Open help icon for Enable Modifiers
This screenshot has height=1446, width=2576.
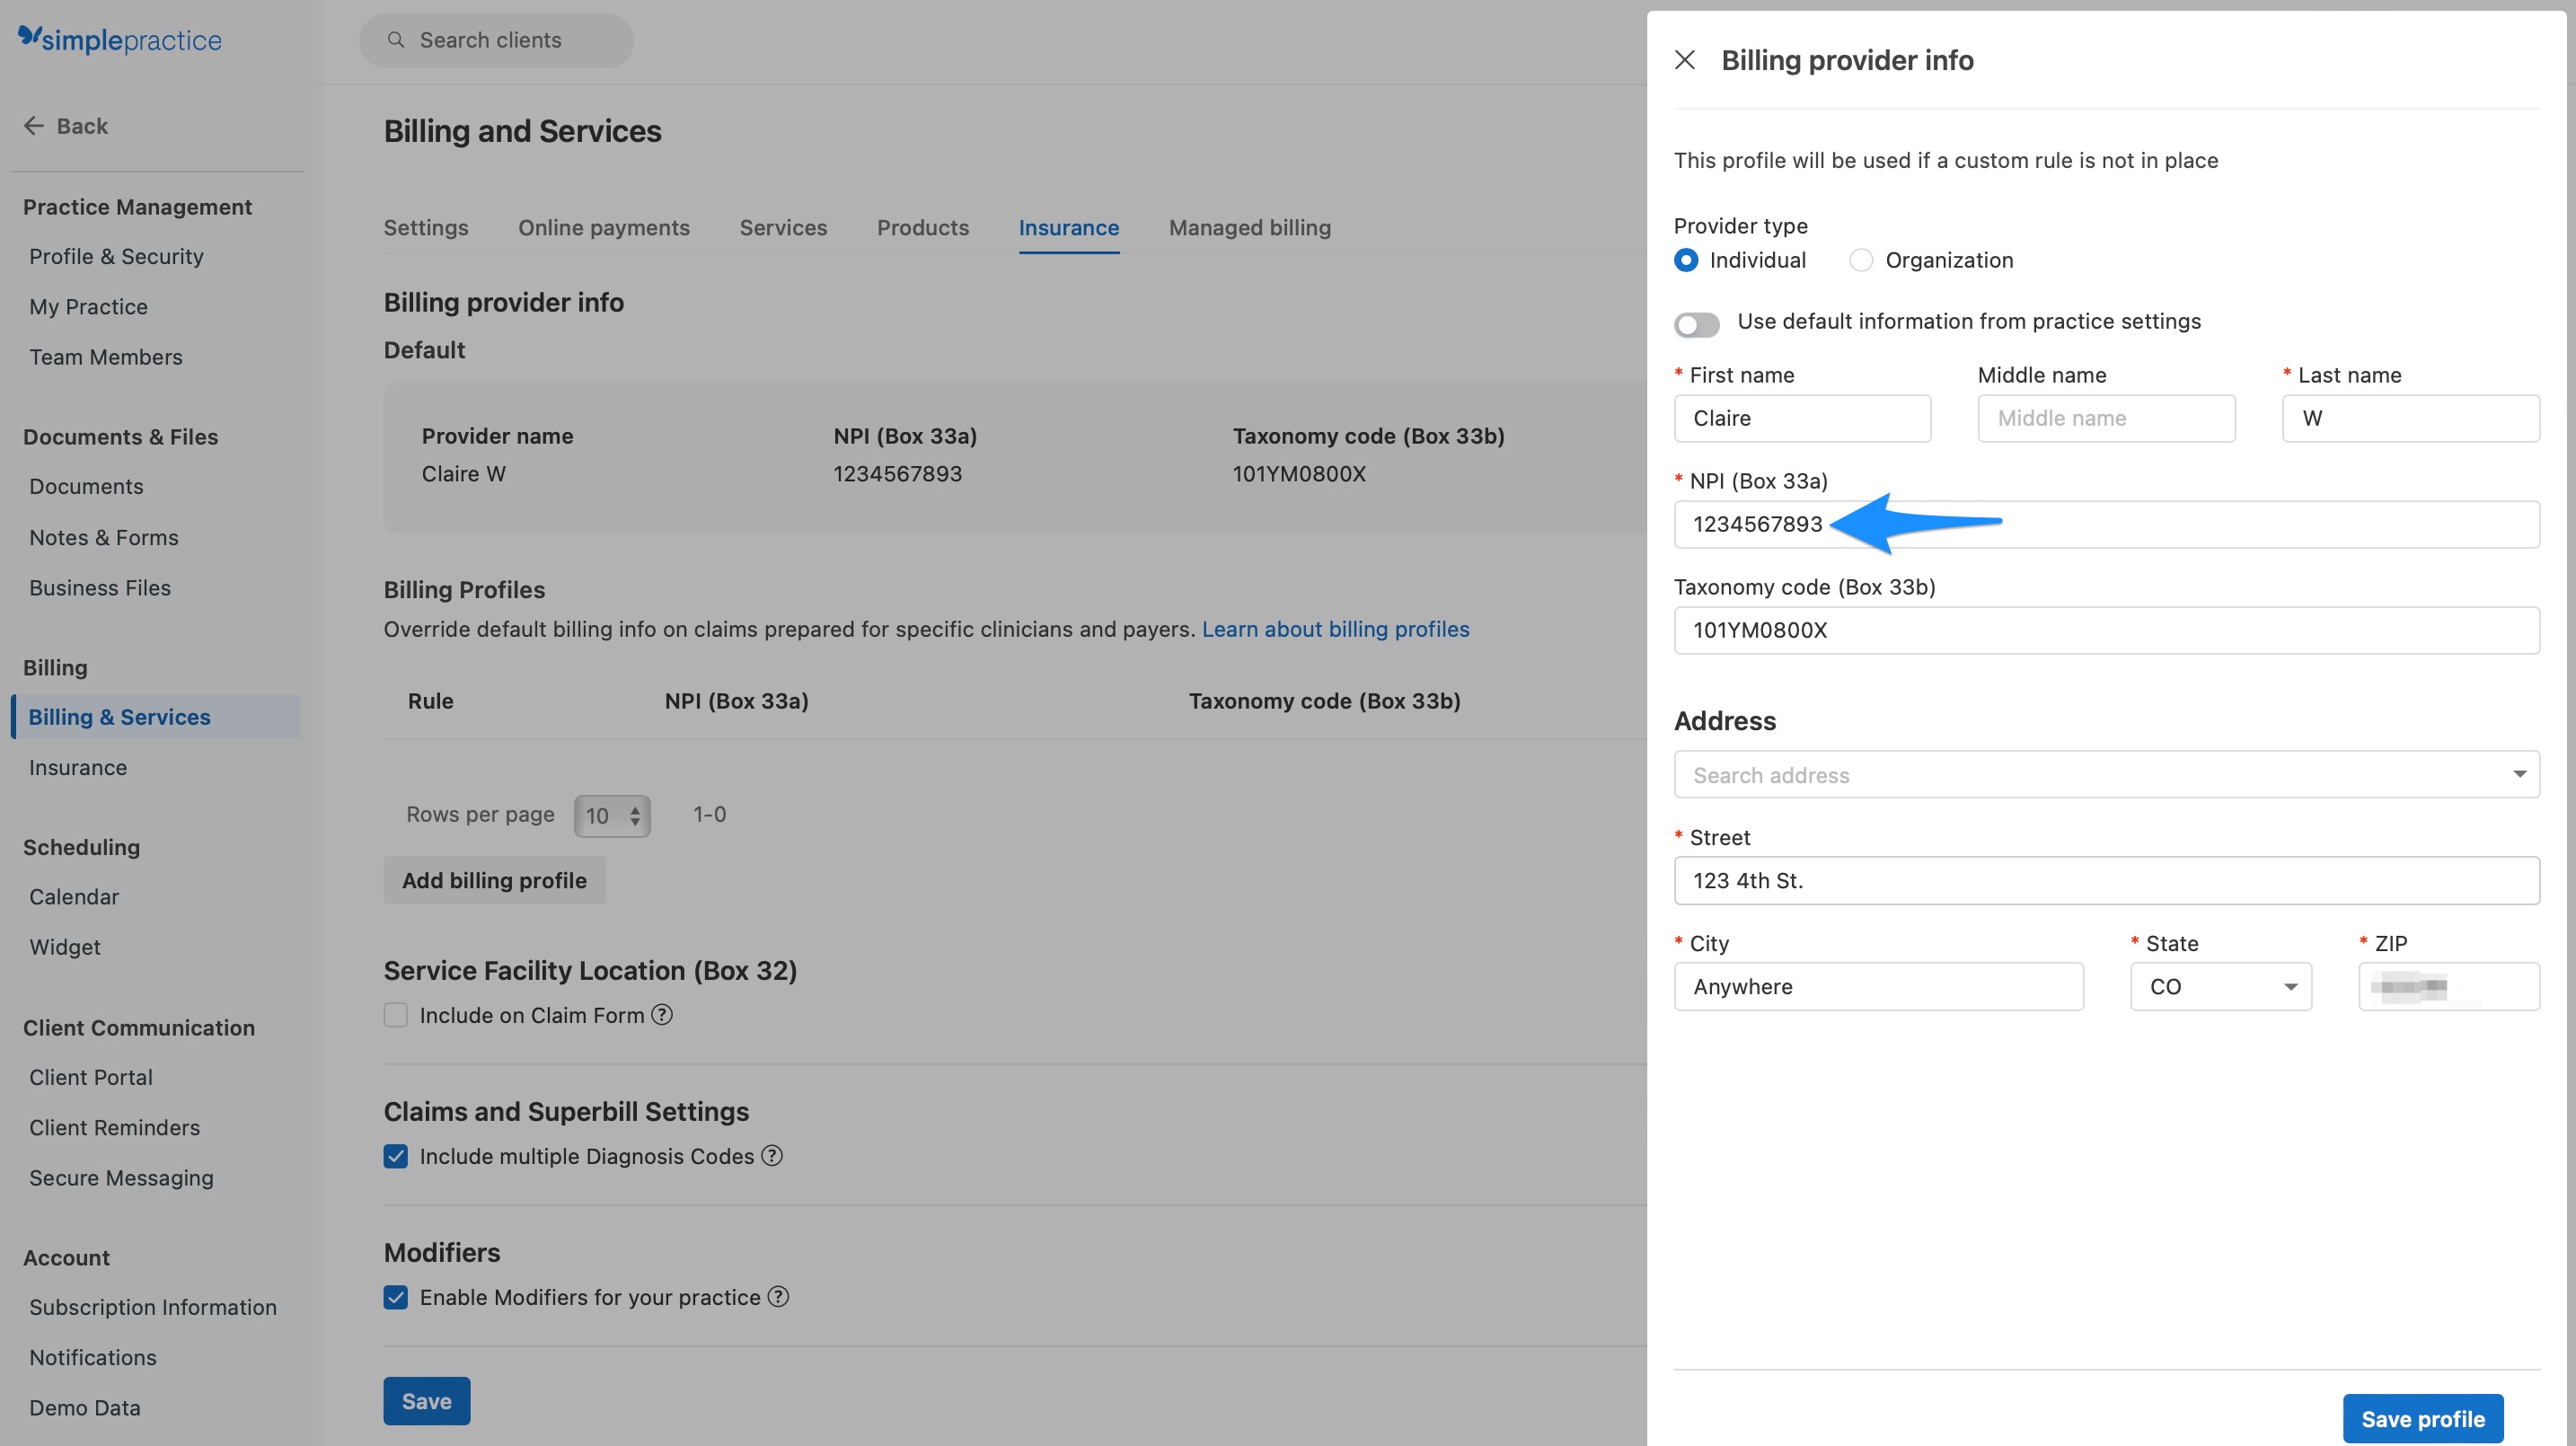click(x=778, y=1297)
